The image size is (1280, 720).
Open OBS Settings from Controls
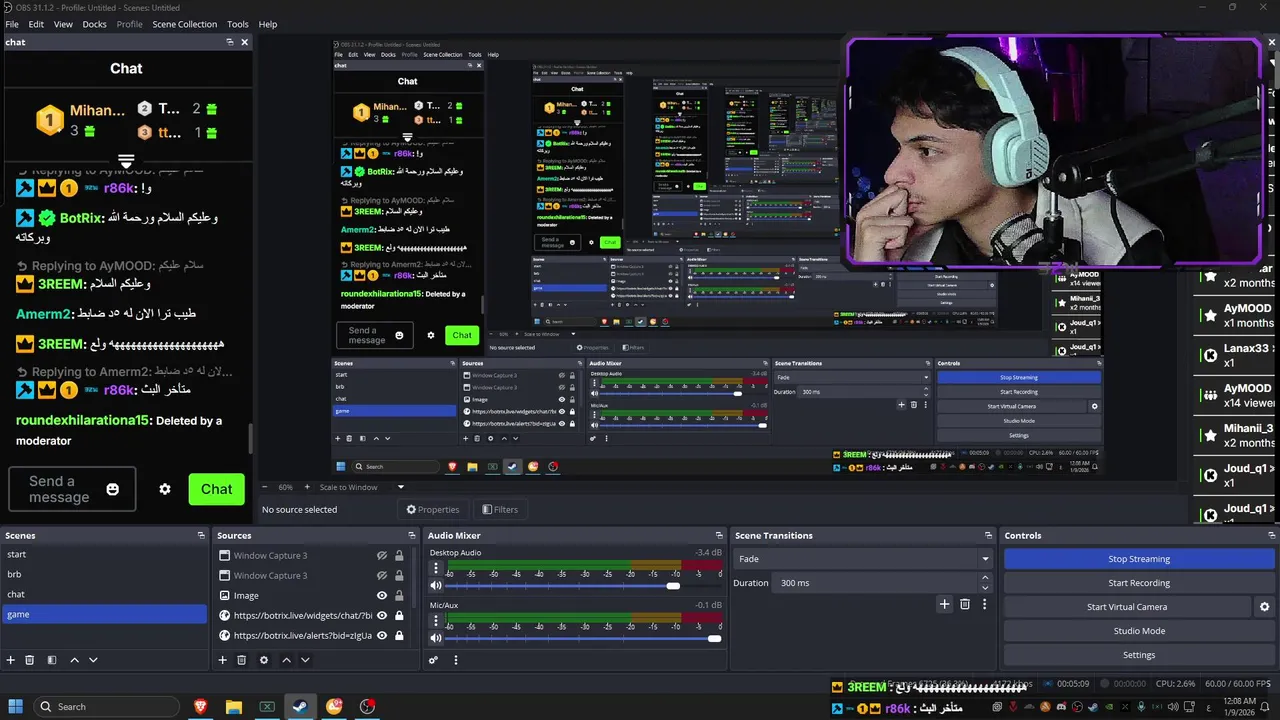click(x=1139, y=655)
